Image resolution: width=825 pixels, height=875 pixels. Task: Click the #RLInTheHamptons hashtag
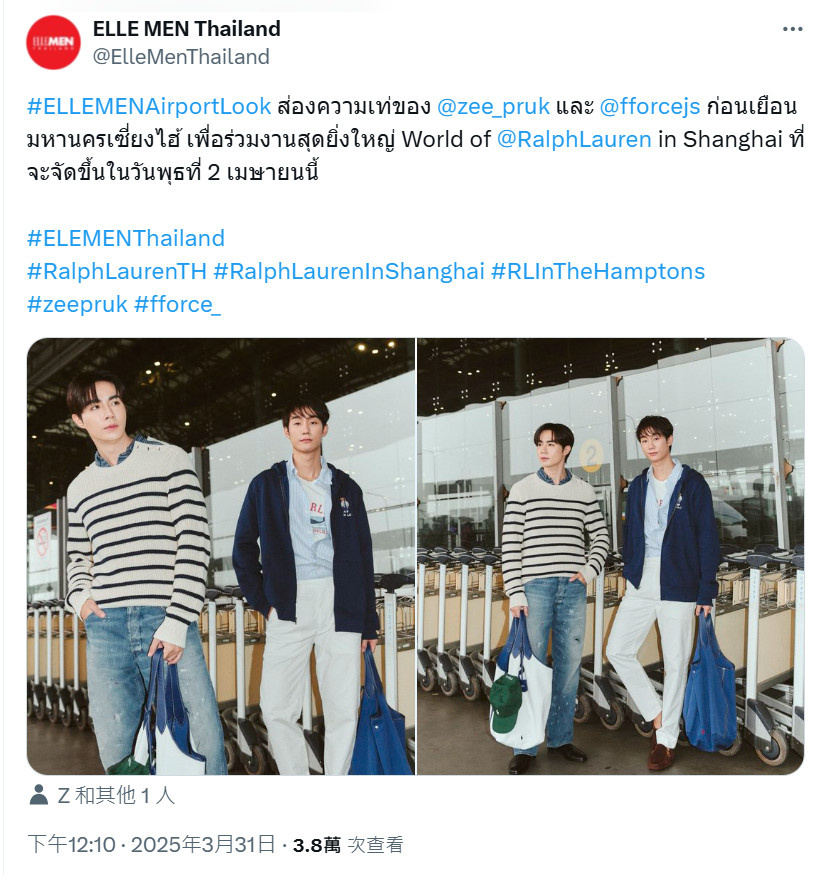(x=598, y=271)
